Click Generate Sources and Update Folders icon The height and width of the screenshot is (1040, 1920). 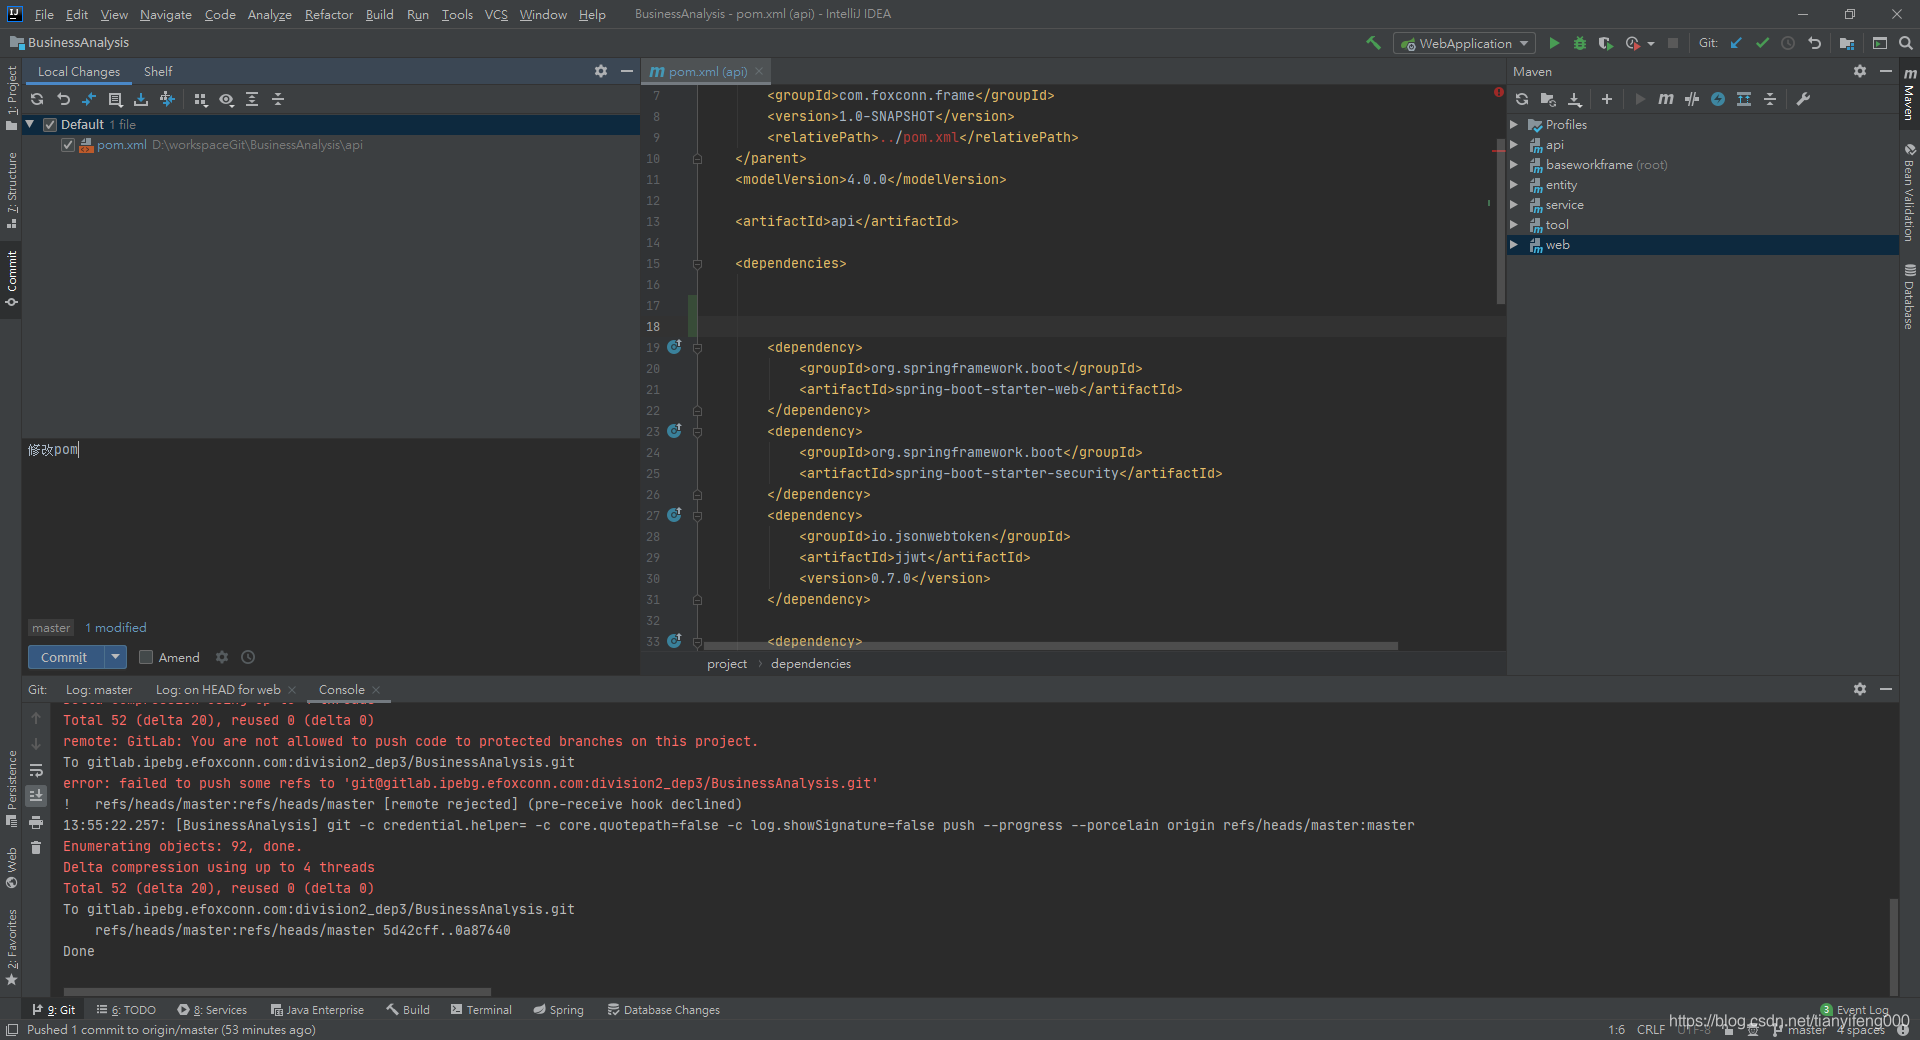point(1548,99)
